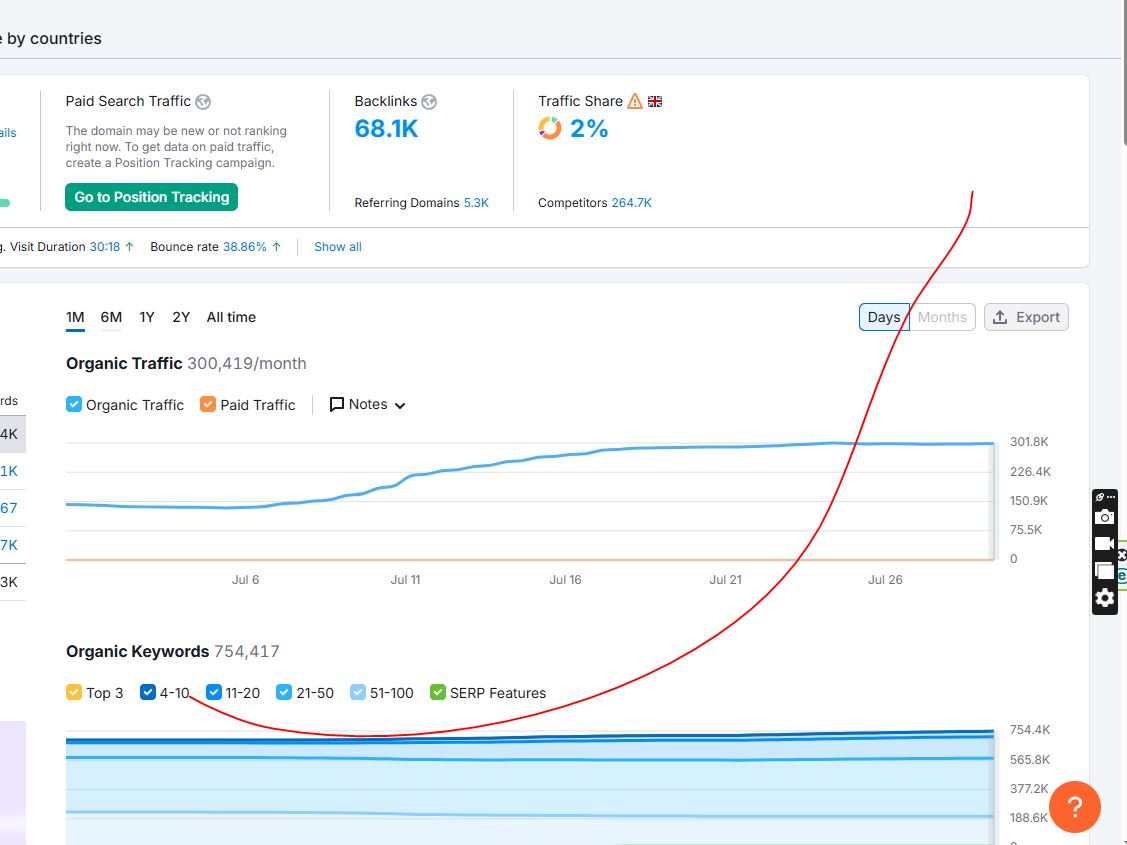Click the Organic Keywords 754,417 heading
Viewport: 1127px width, 845px height.
pos(172,652)
